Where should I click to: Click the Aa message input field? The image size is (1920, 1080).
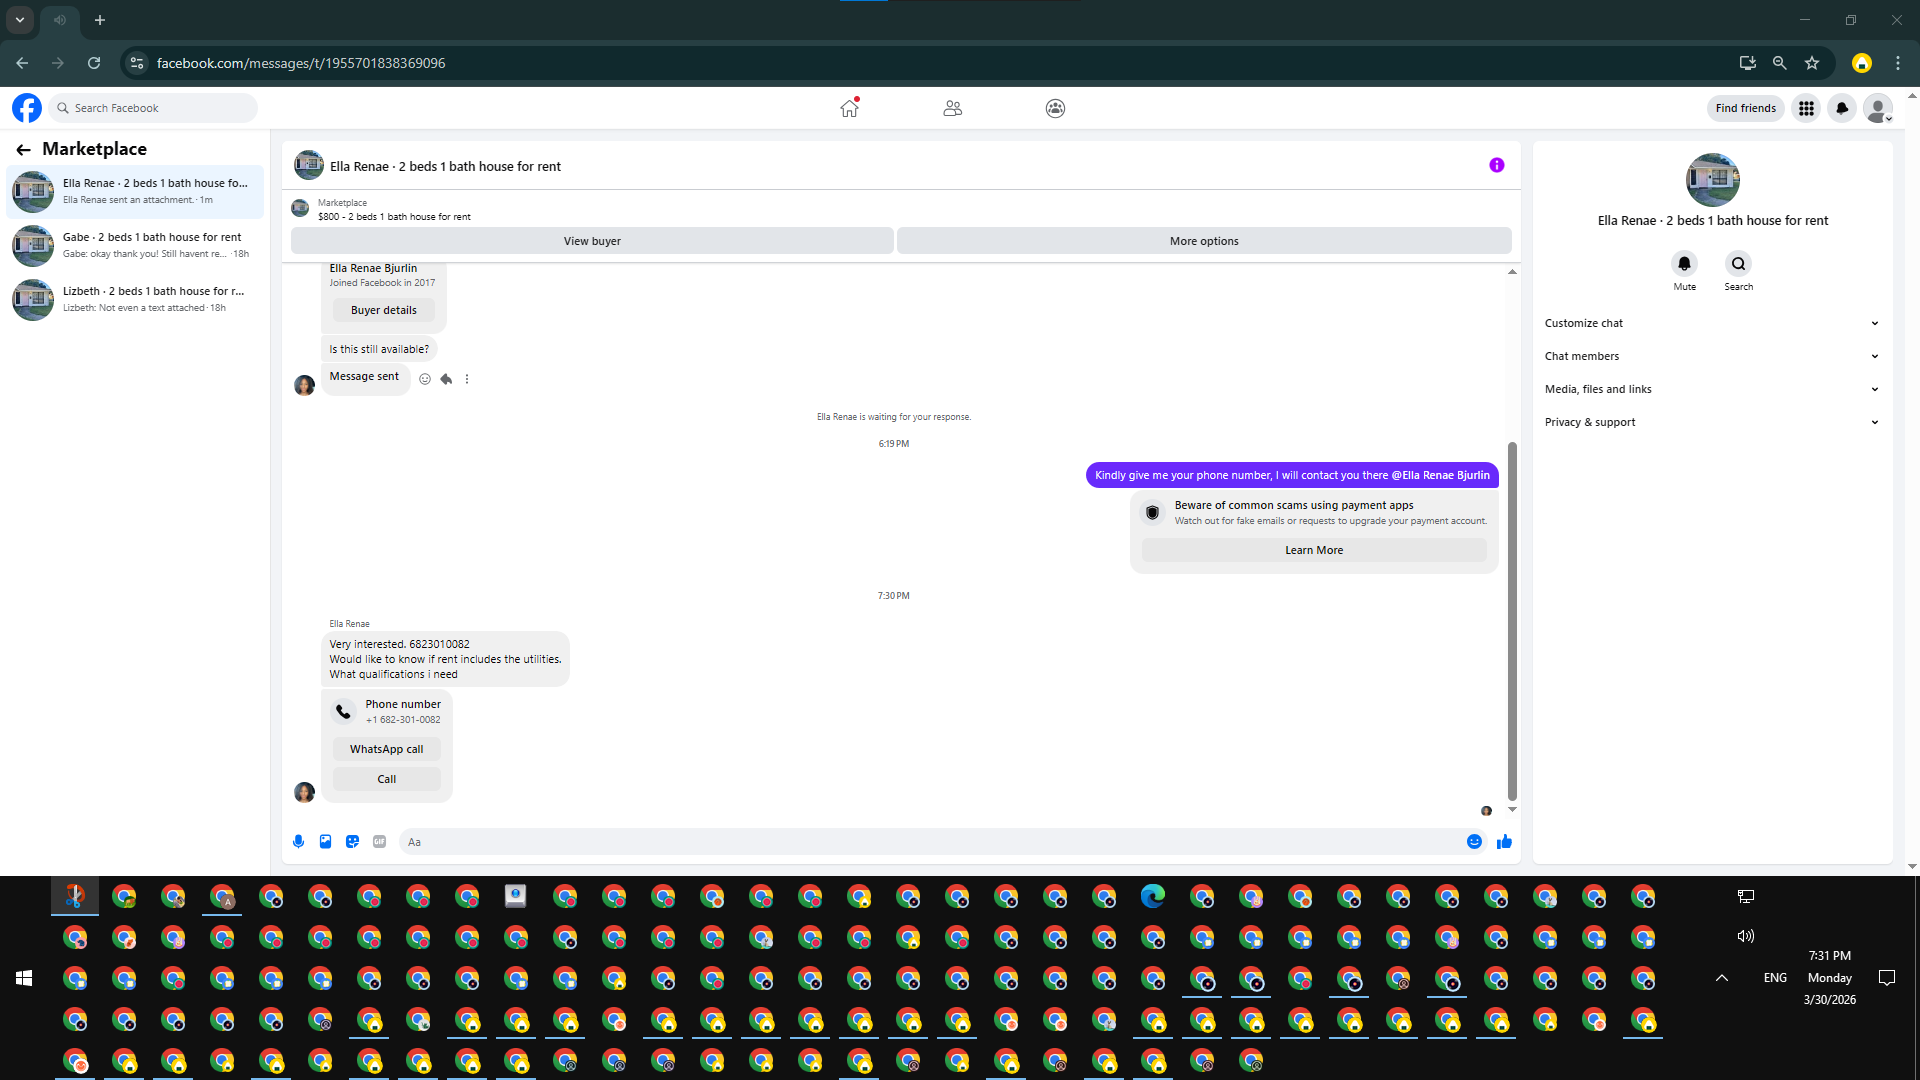tap(930, 842)
